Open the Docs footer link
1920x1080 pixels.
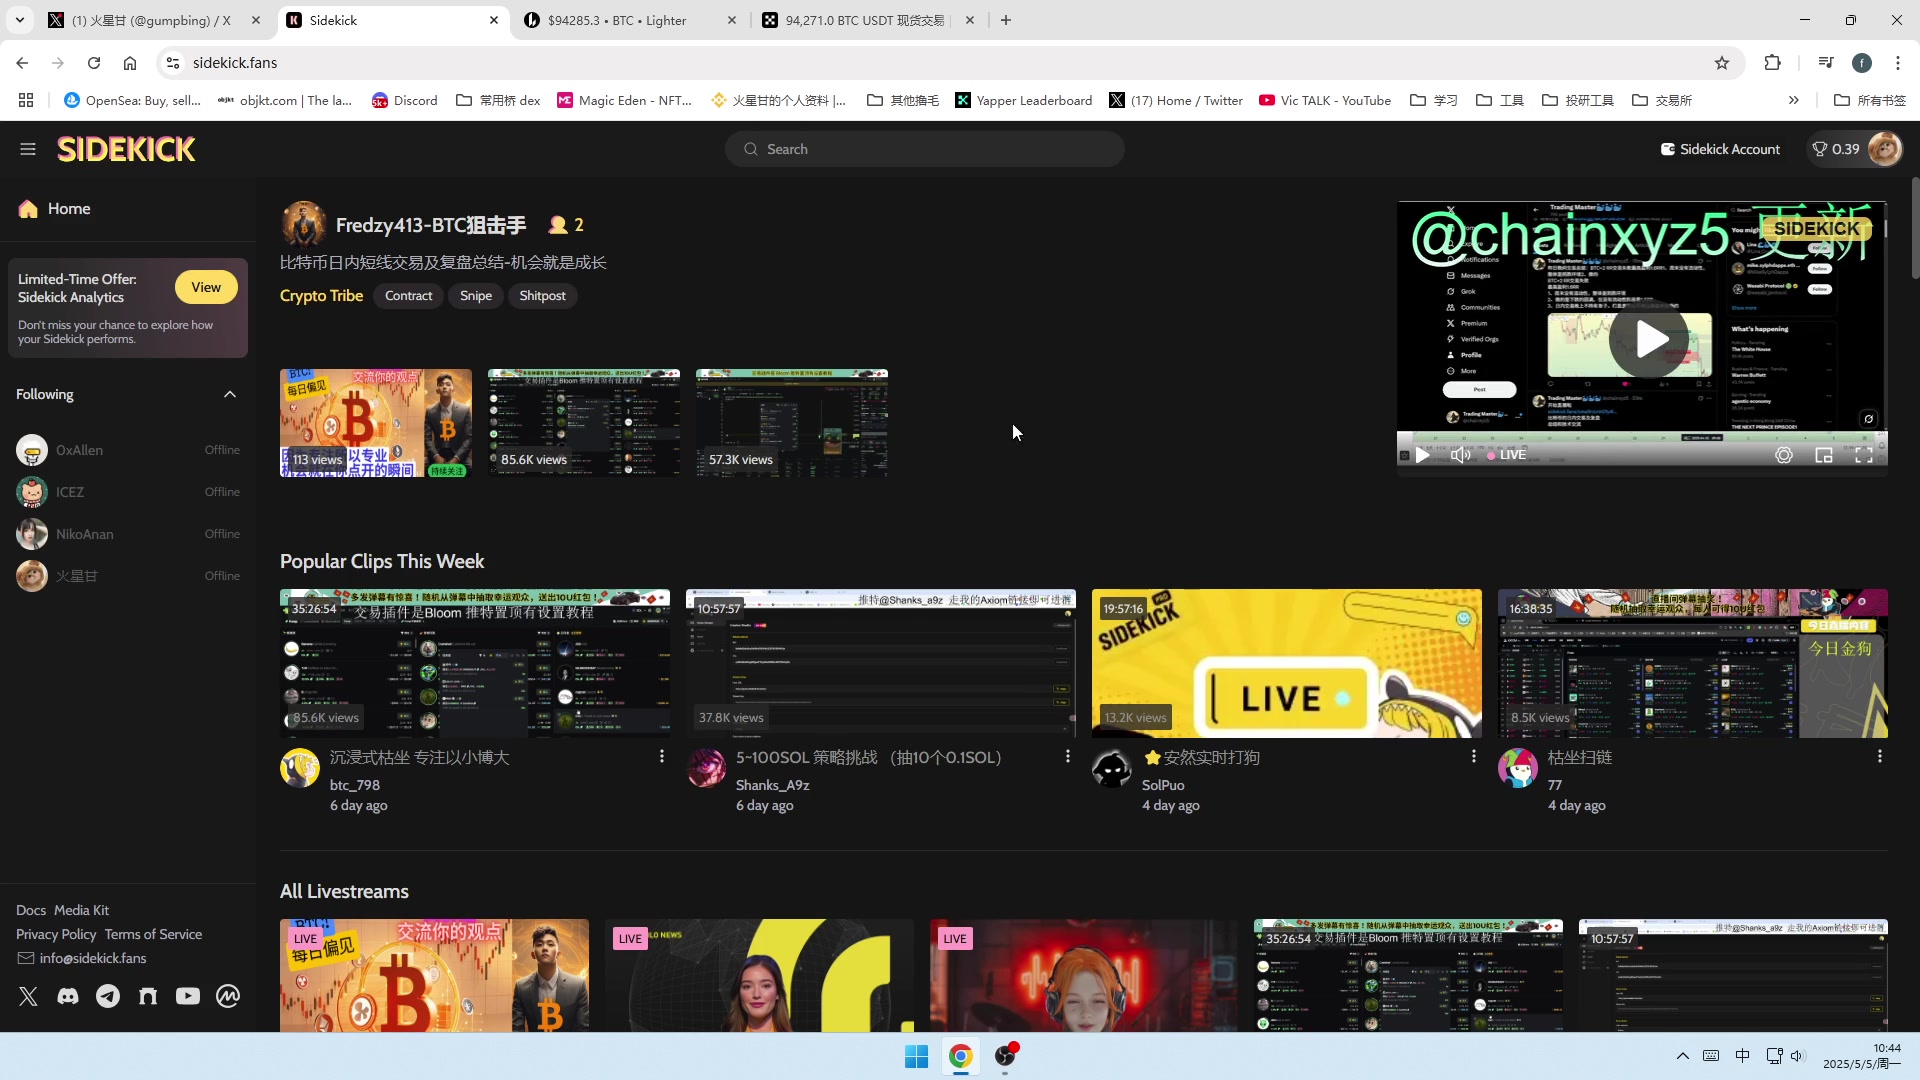[x=31, y=910]
